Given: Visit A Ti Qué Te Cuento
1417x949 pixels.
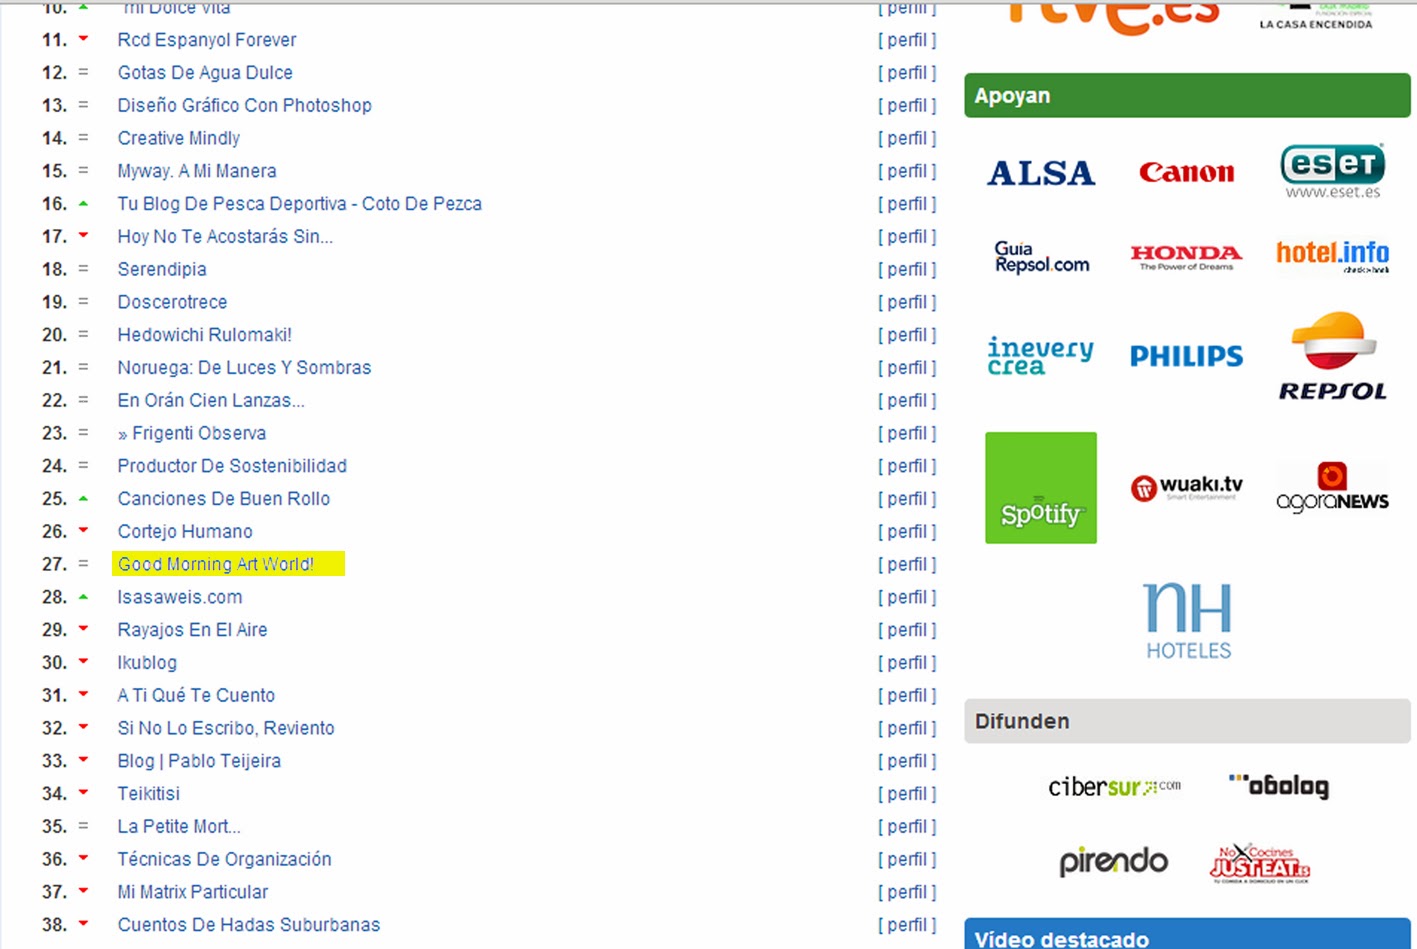Looking at the screenshot, I should pos(196,695).
